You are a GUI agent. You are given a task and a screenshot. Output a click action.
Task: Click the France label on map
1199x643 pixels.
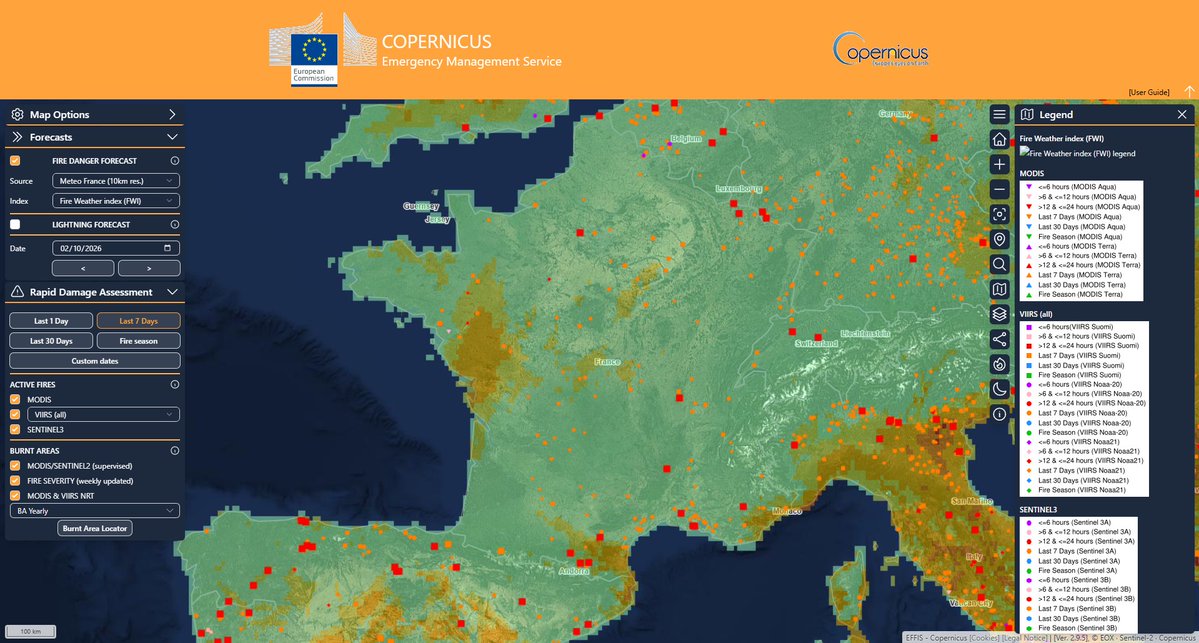click(x=607, y=362)
